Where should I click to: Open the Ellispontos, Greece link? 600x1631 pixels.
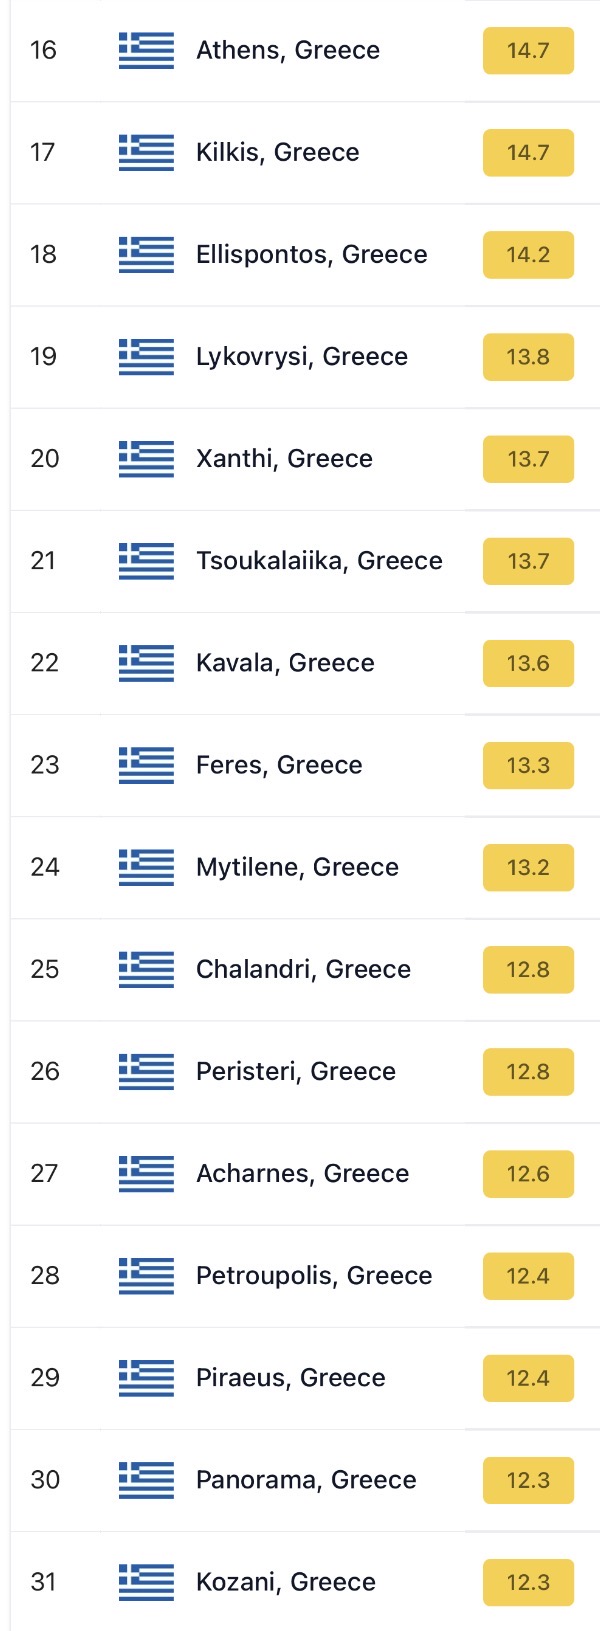point(311,254)
